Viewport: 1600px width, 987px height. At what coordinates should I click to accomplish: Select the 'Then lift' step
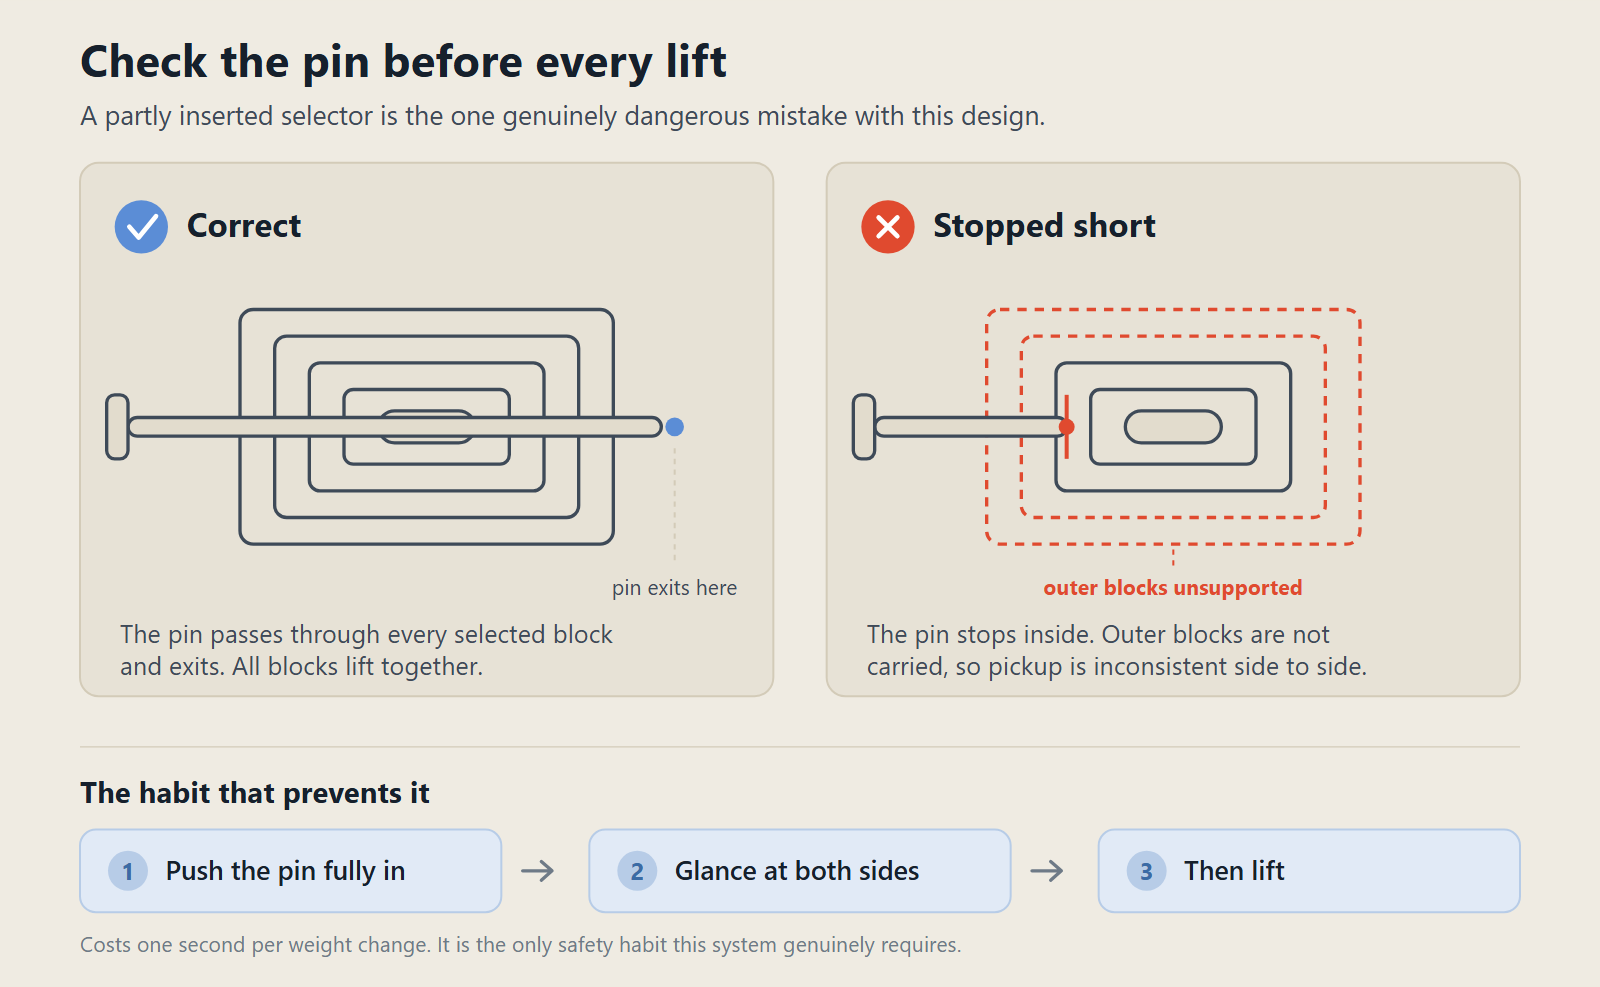(1309, 871)
